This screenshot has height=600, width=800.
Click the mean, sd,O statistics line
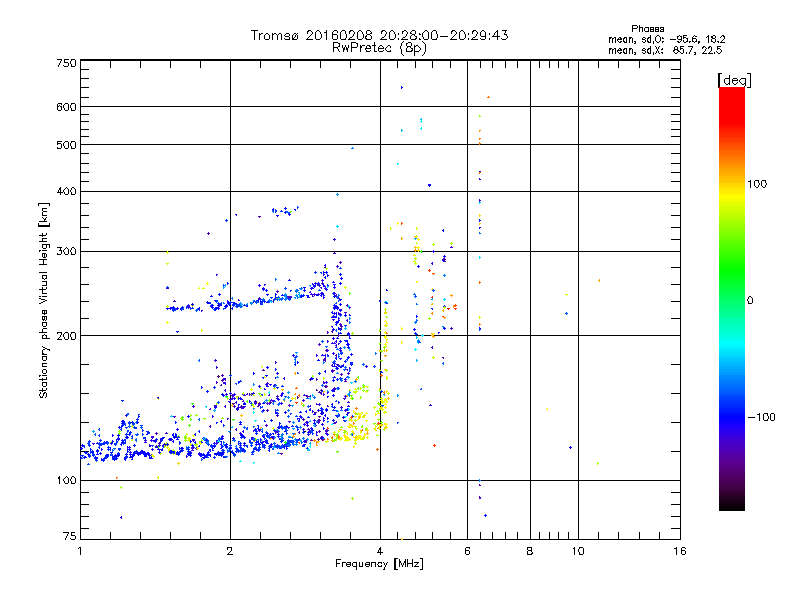pyautogui.click(x=665, y=39)
